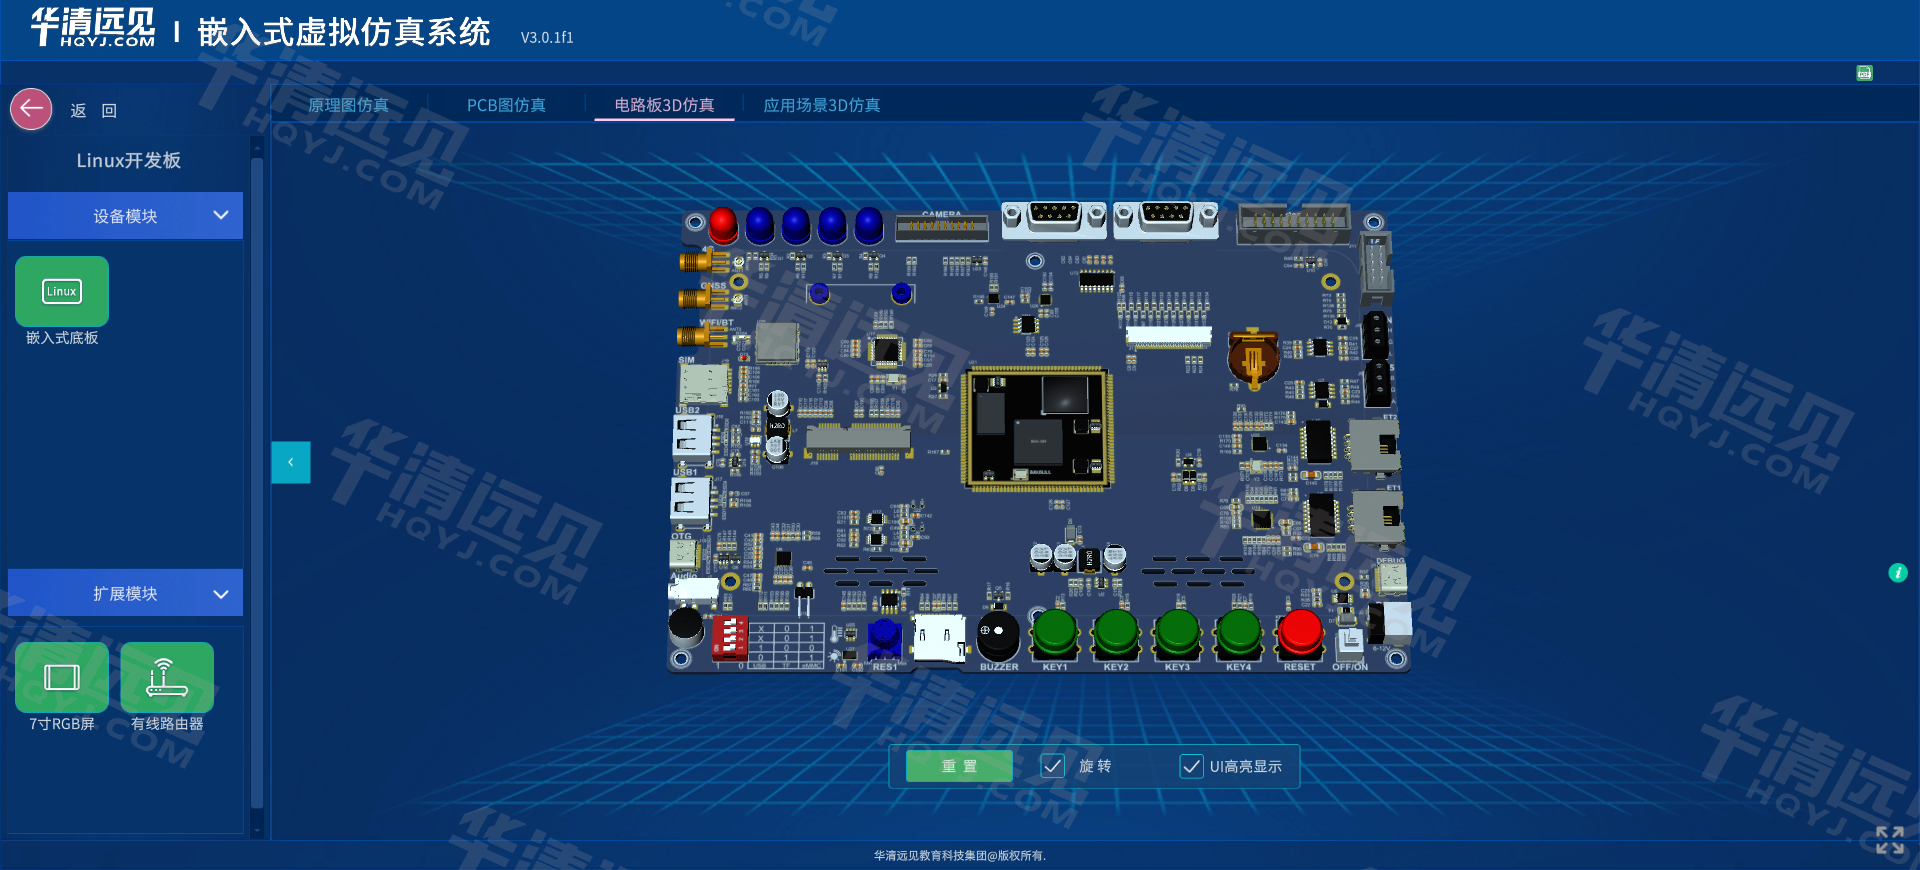This screenshot has width=1920, height=870.
Task: Select the Linux embedded baseboard icon
Action: 62,291
